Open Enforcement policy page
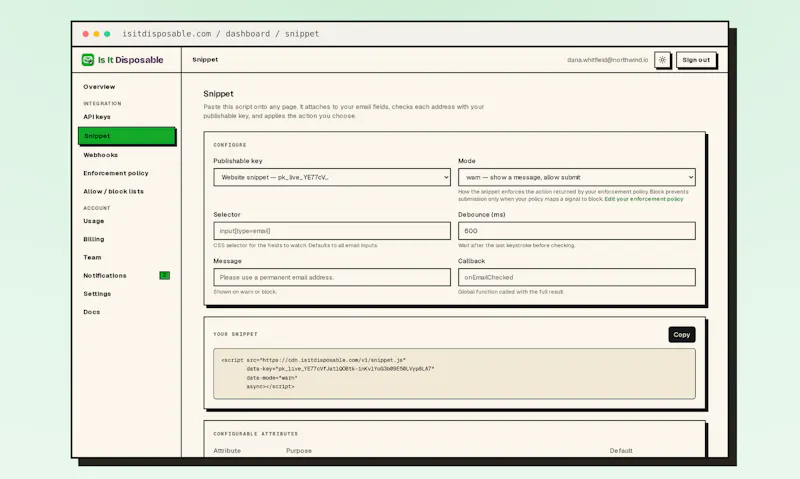Viewport: 800px width, 479px height. point(116,173)
